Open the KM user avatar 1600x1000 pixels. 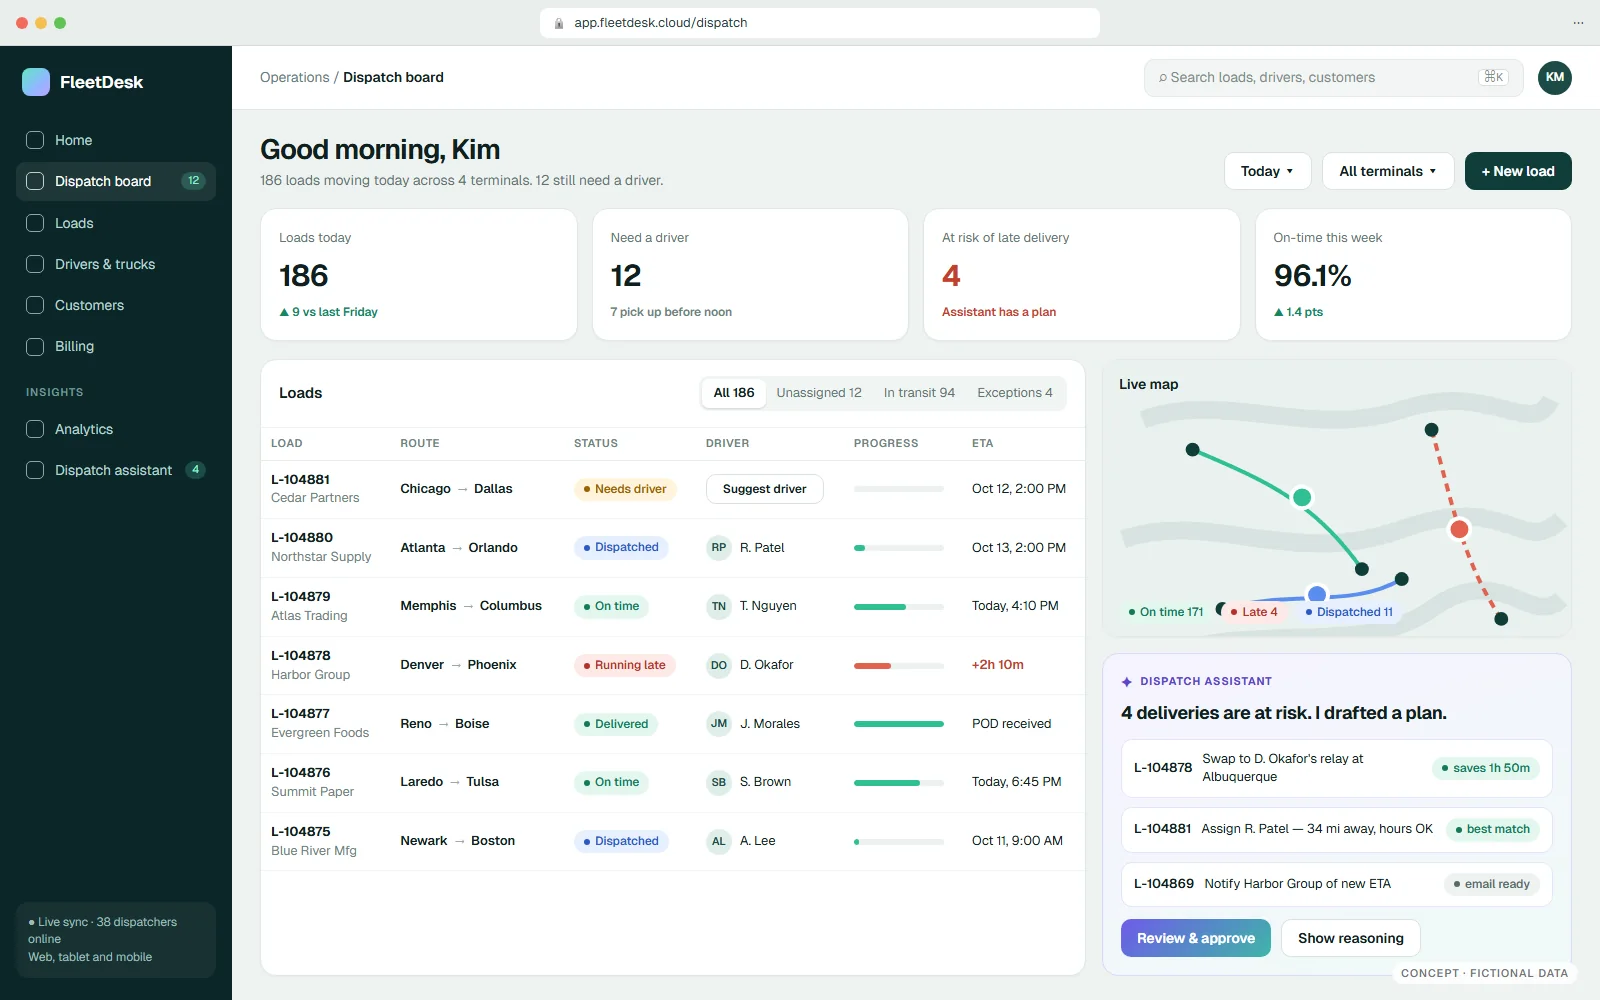[x=1555, y=77]
